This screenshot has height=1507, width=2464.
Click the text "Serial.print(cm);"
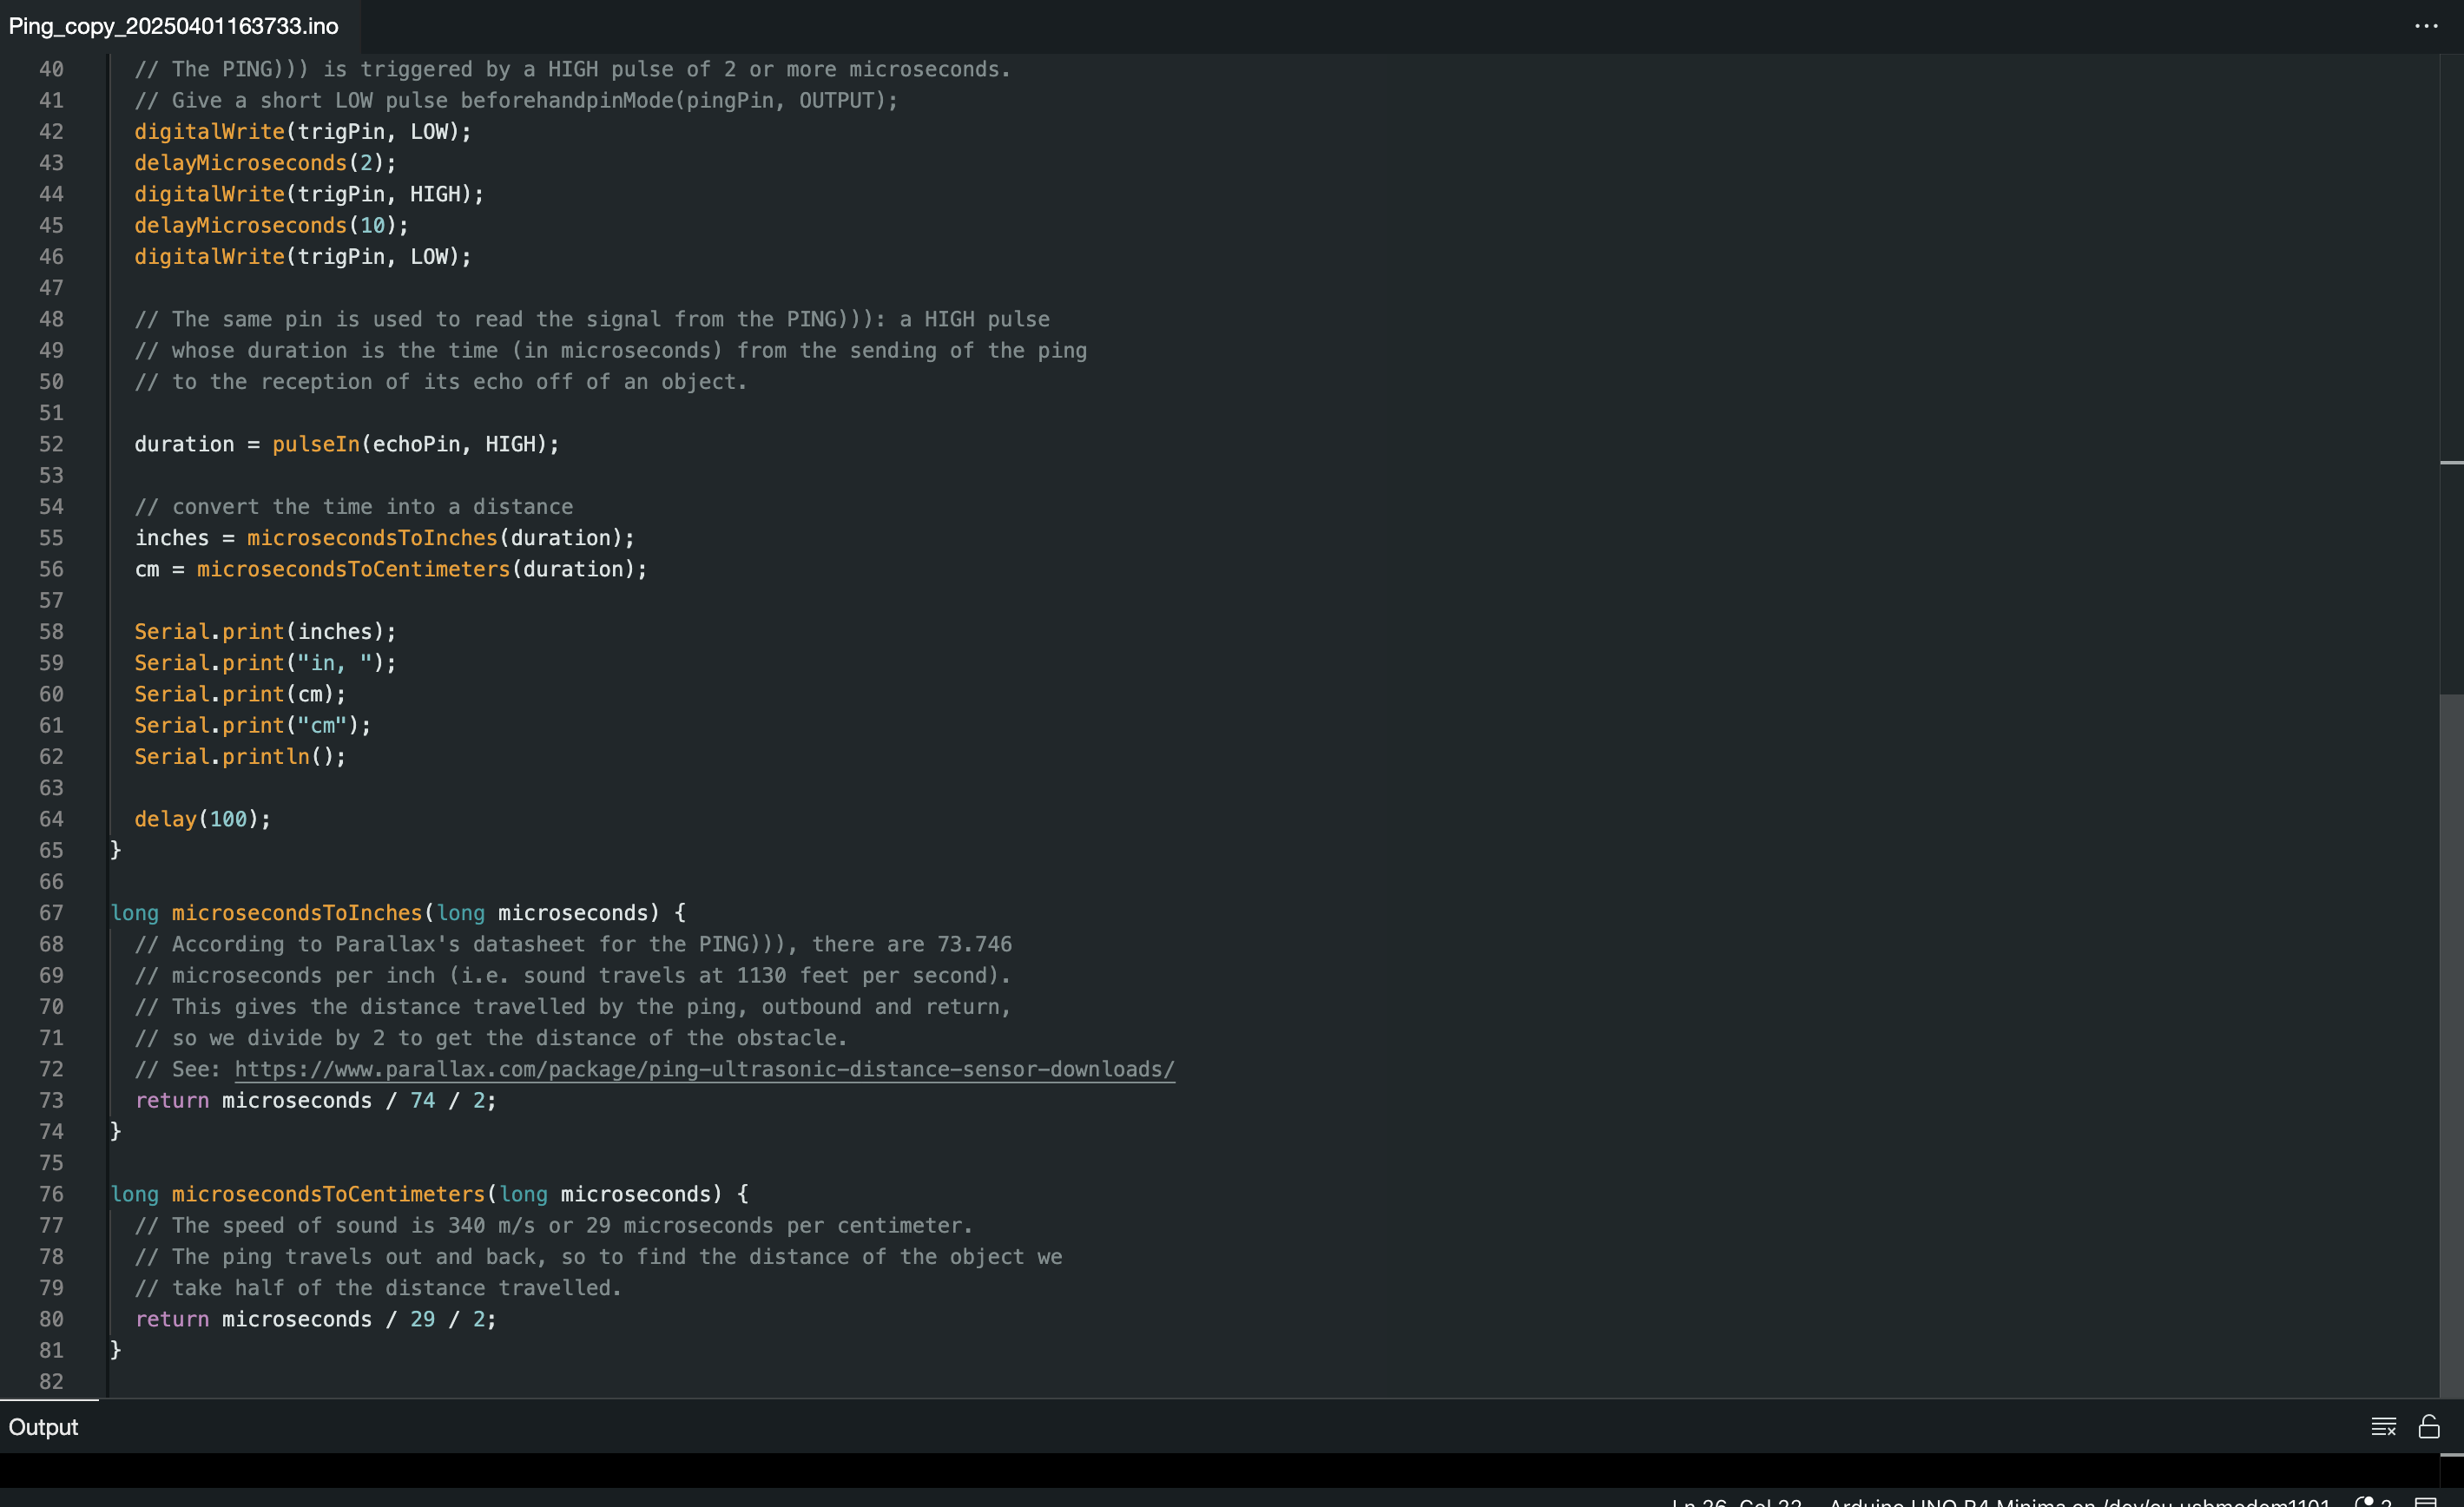241,694
